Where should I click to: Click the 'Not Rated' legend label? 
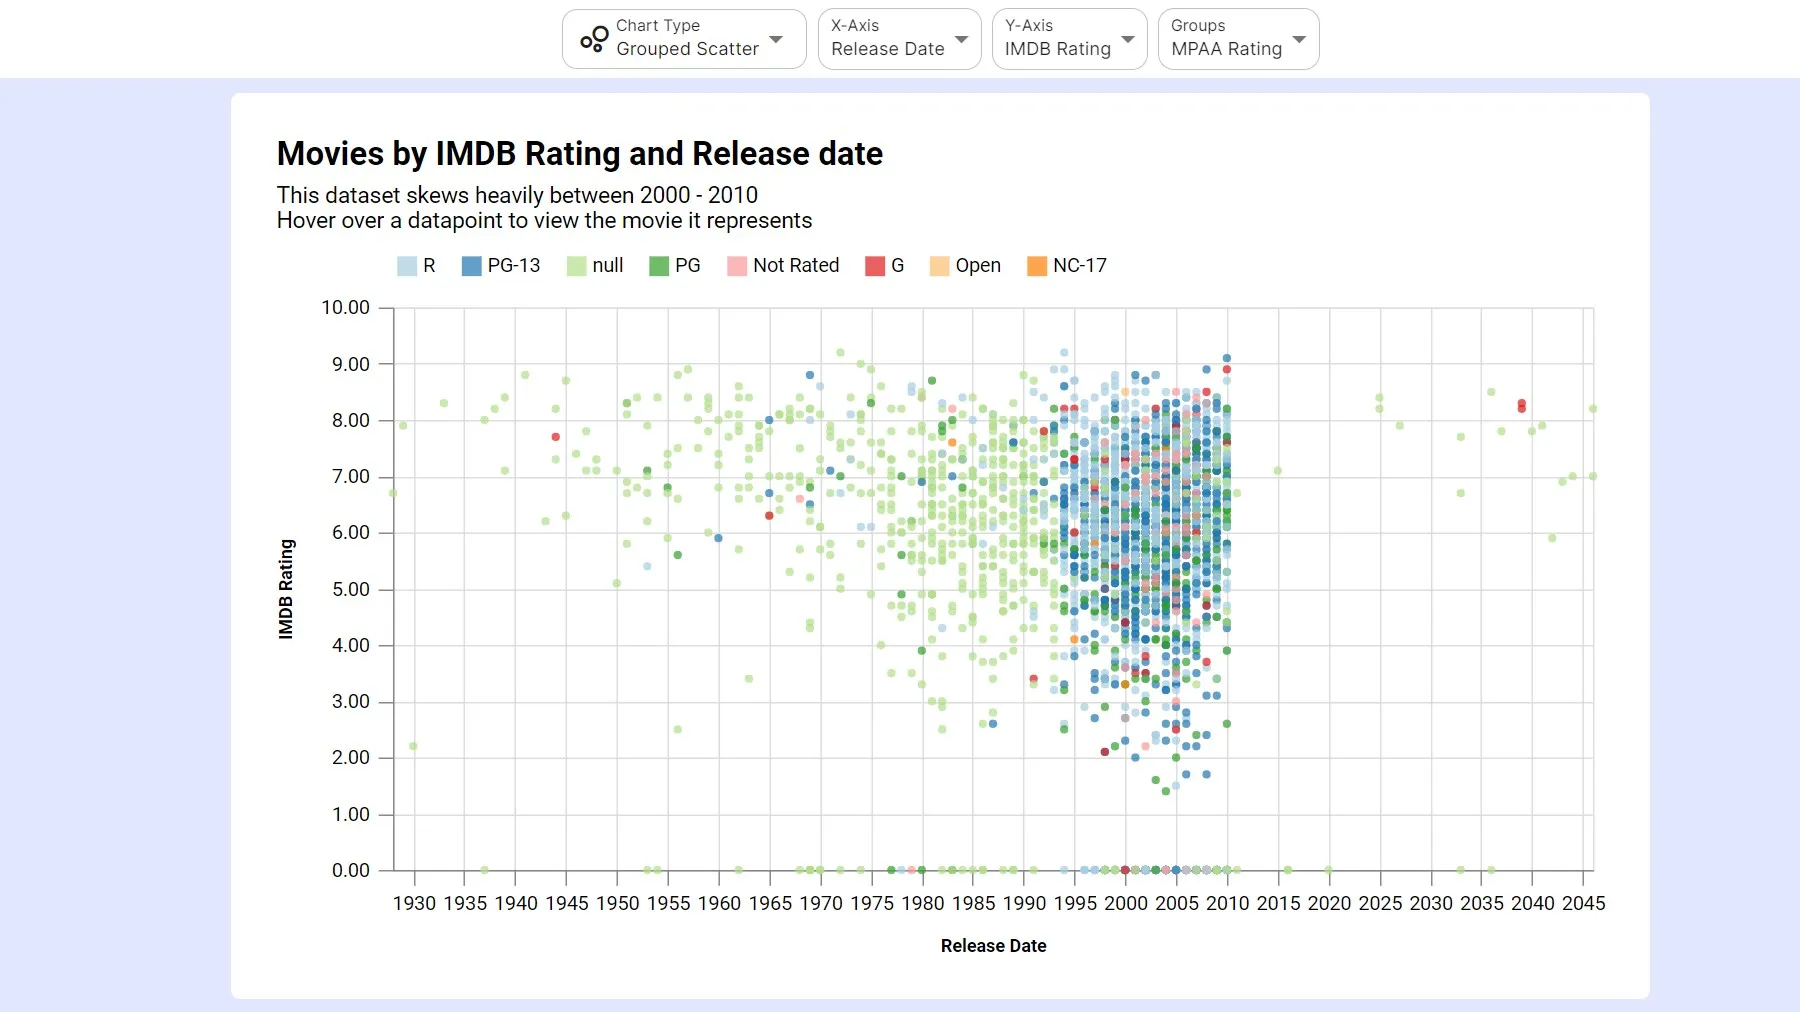click(x=796, y=265)
